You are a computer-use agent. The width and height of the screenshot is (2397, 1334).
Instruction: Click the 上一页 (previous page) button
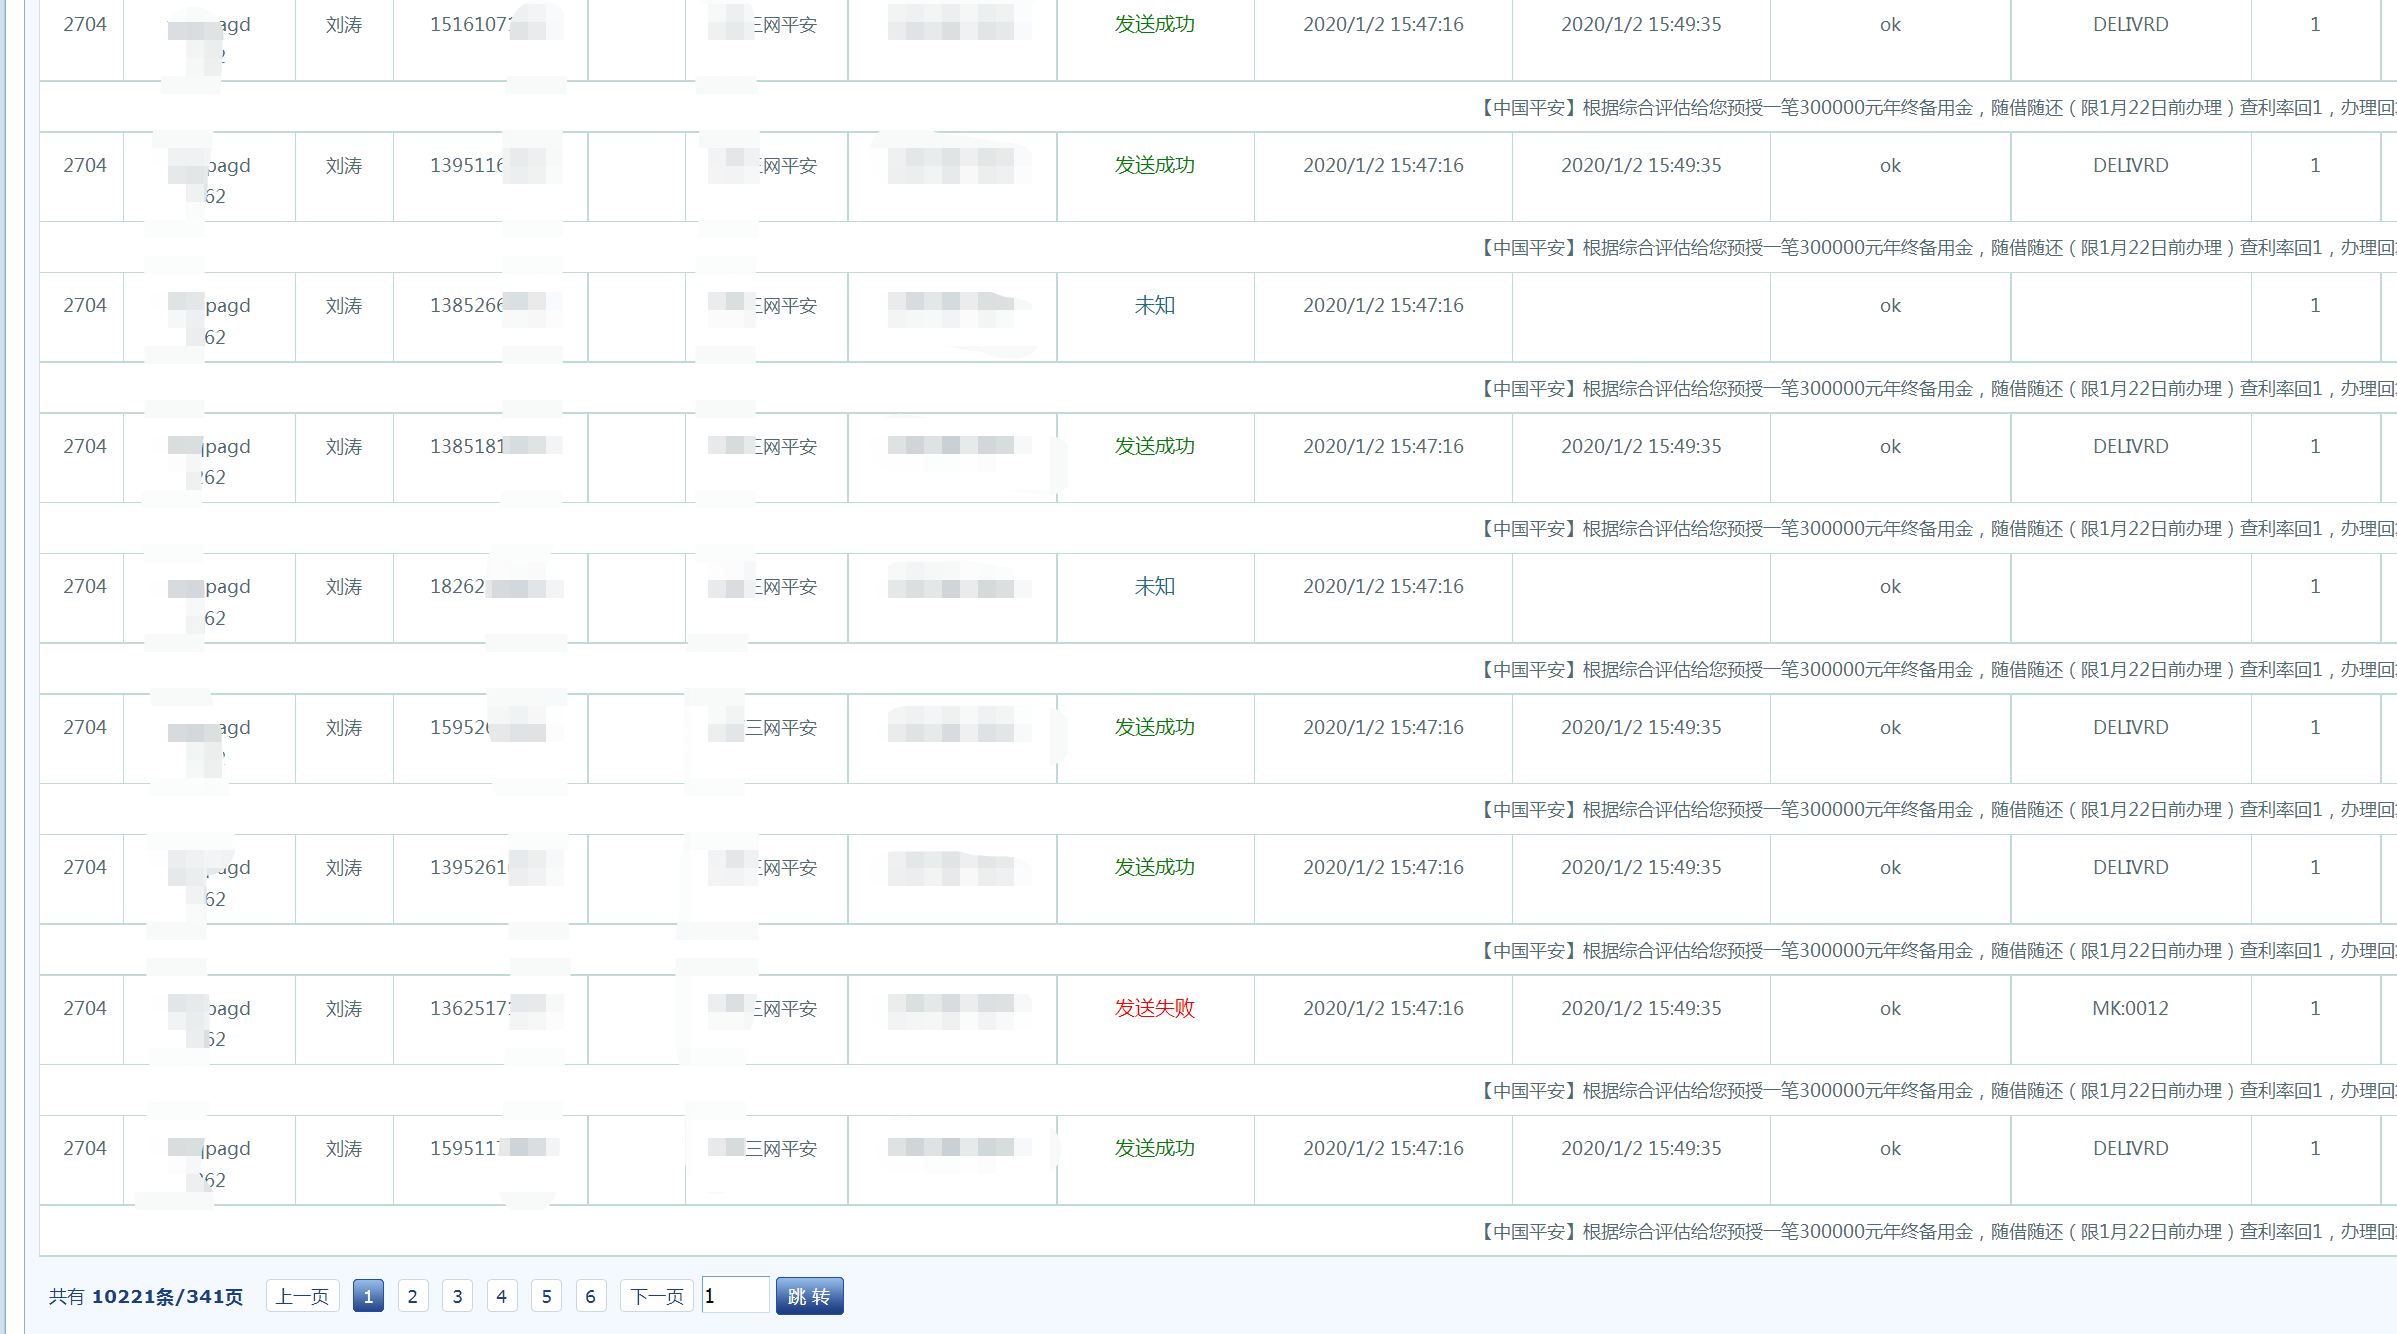click(302, 1295)
